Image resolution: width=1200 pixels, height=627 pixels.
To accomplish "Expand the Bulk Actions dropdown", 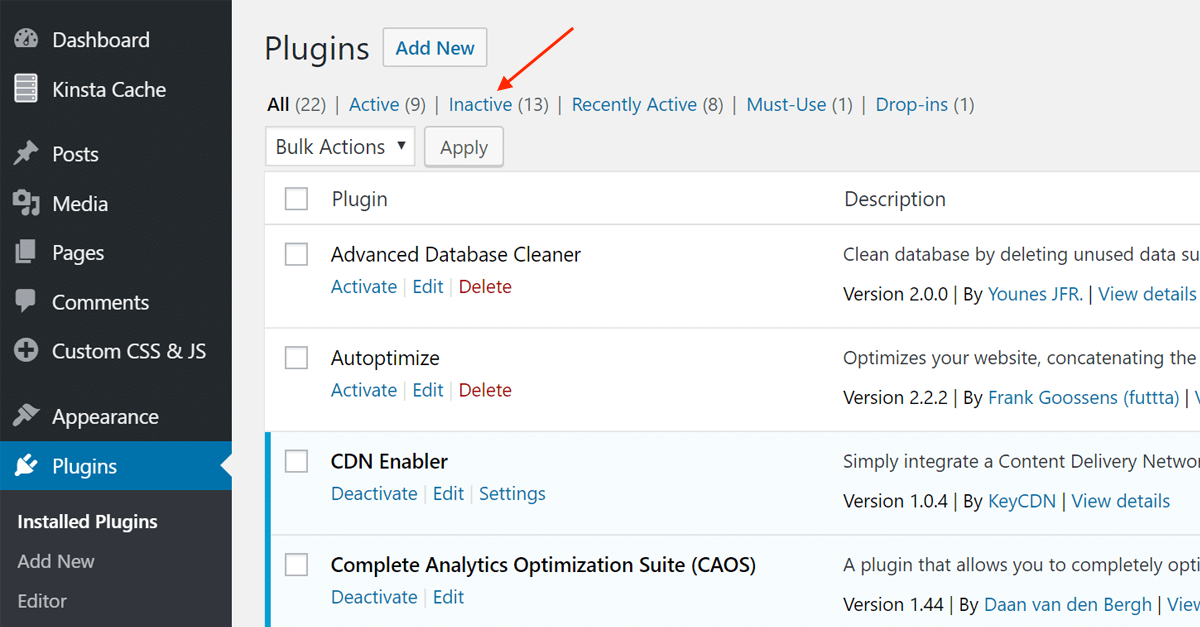I will (341, 147).
